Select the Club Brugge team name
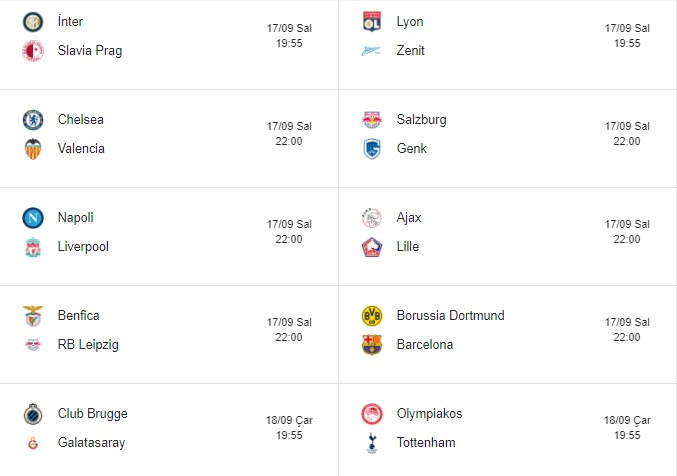677x476 pixels. click(93, 414)
